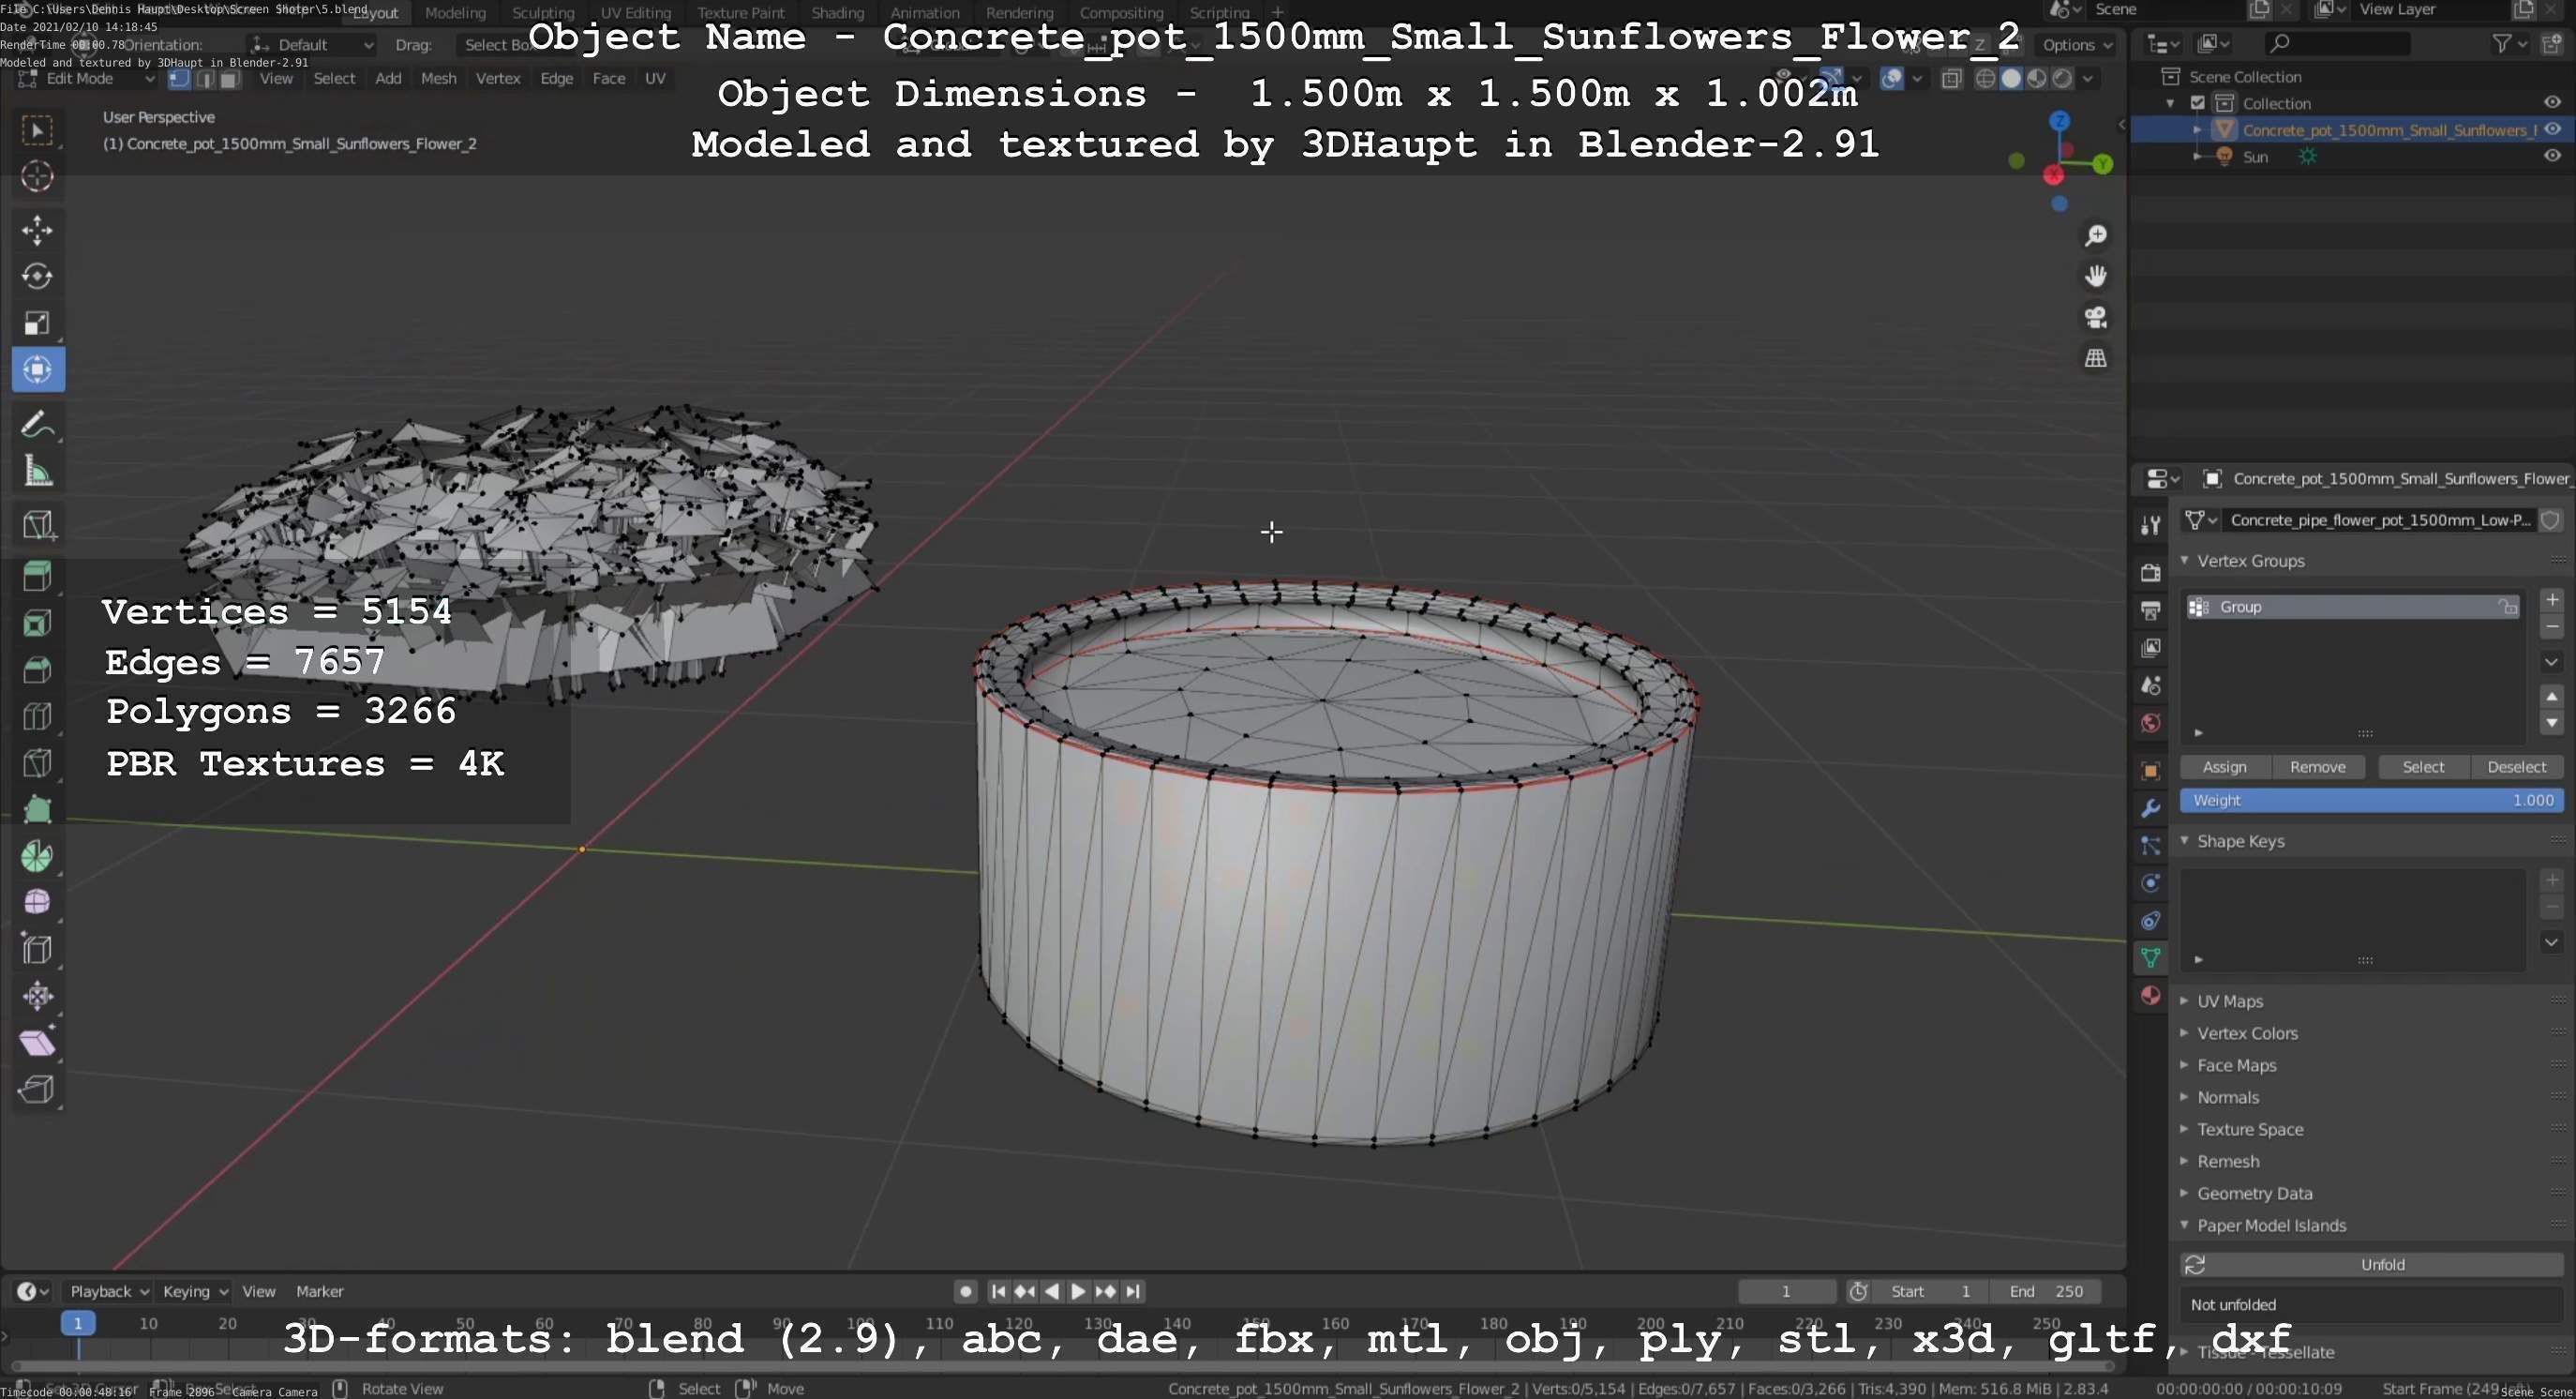2576x1399 pixels.
Task: Open the Keying dropdown in the timeline
Action: point(194,1291)
